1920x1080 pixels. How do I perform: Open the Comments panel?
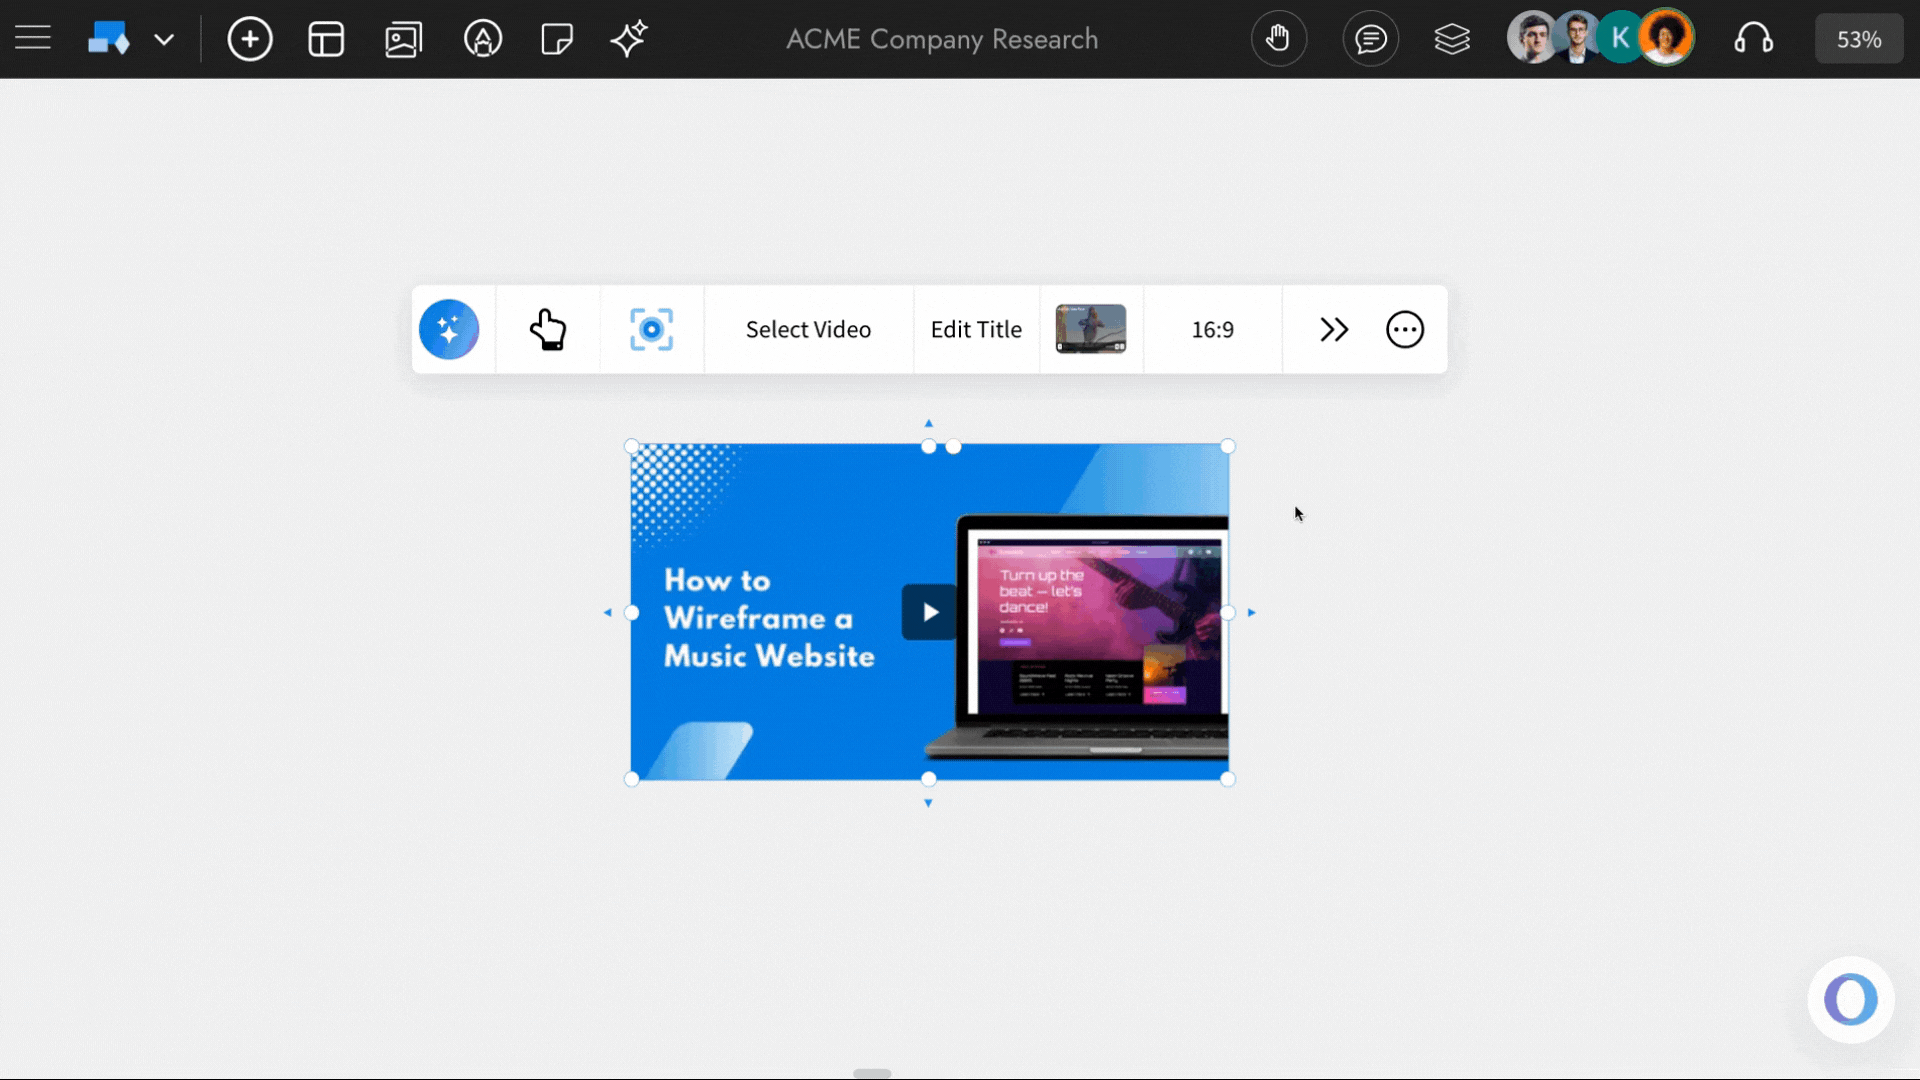coord(1370,38)
